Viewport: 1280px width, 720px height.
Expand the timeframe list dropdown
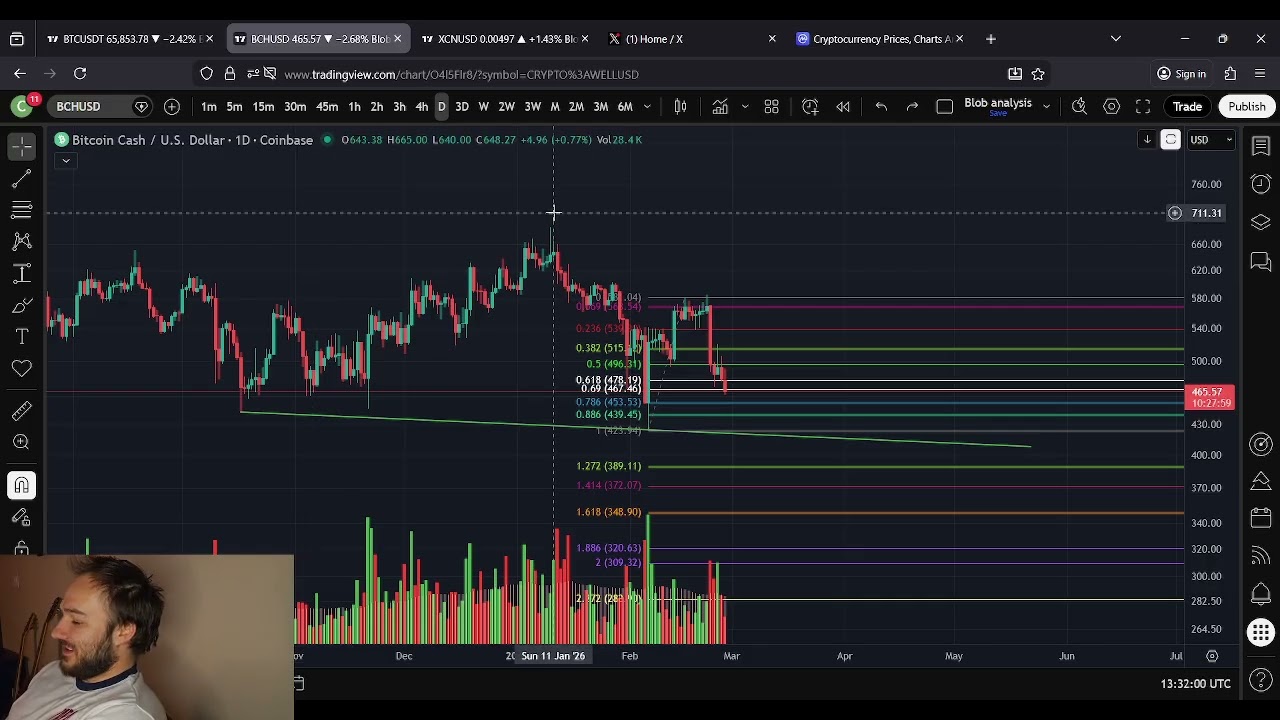click(x=647, y=106)
